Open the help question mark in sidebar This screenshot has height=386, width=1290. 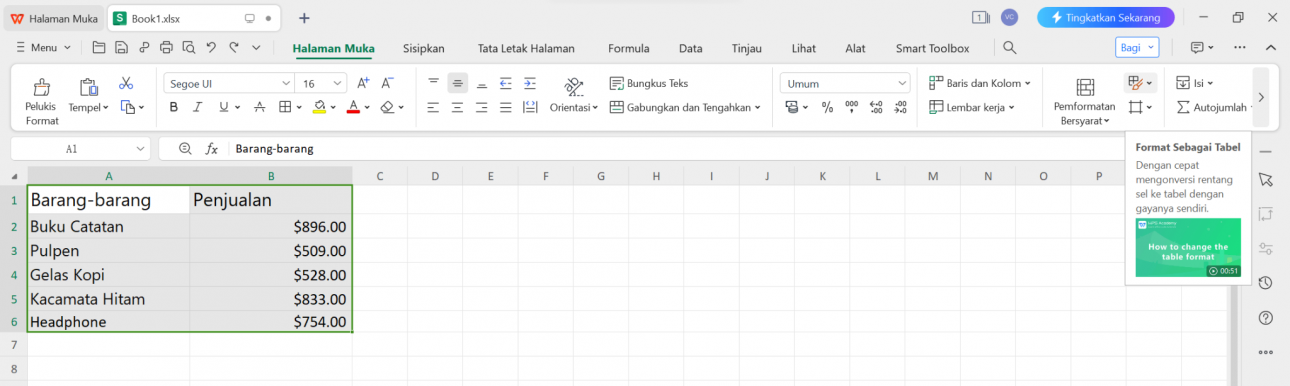coord(1265,318)
